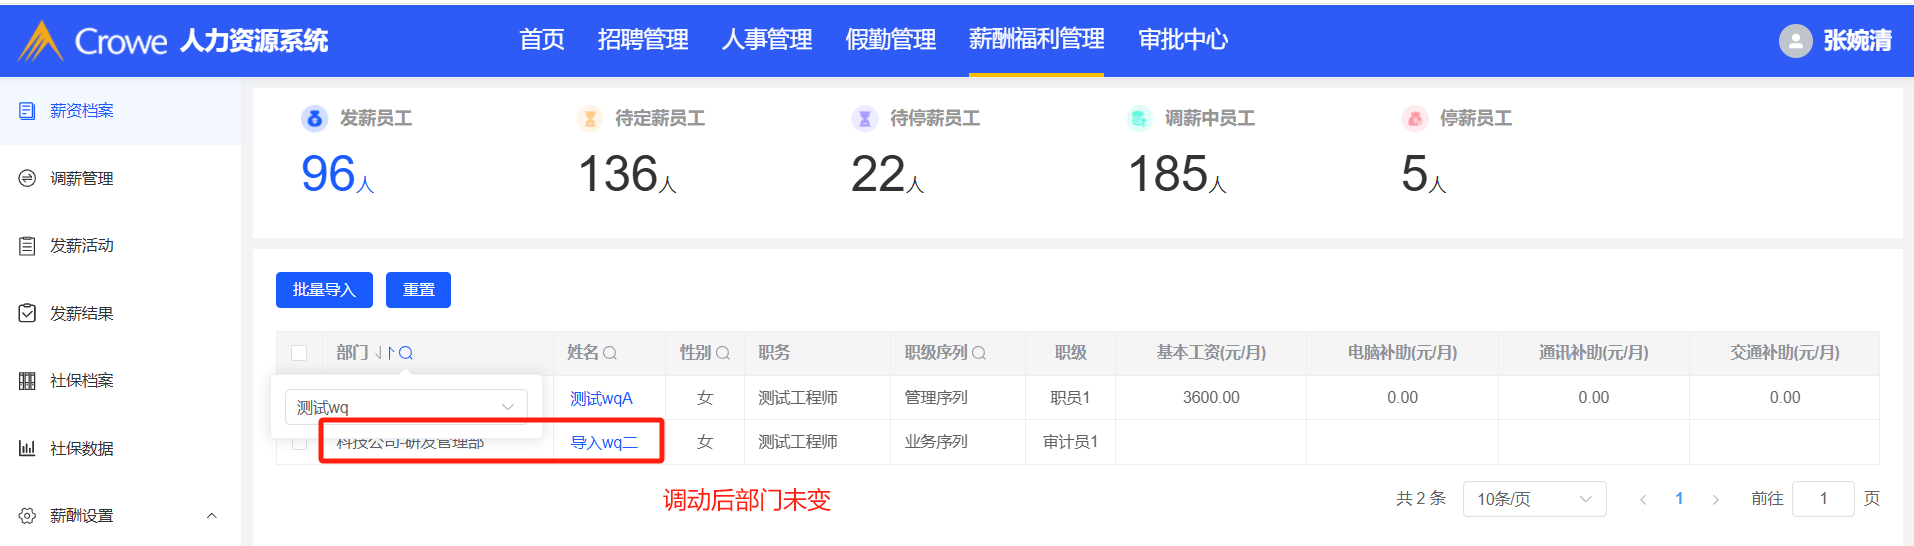1914x546 pixels.
Task: Click the 发薪员工 medal icon
Action: point(314,119)
